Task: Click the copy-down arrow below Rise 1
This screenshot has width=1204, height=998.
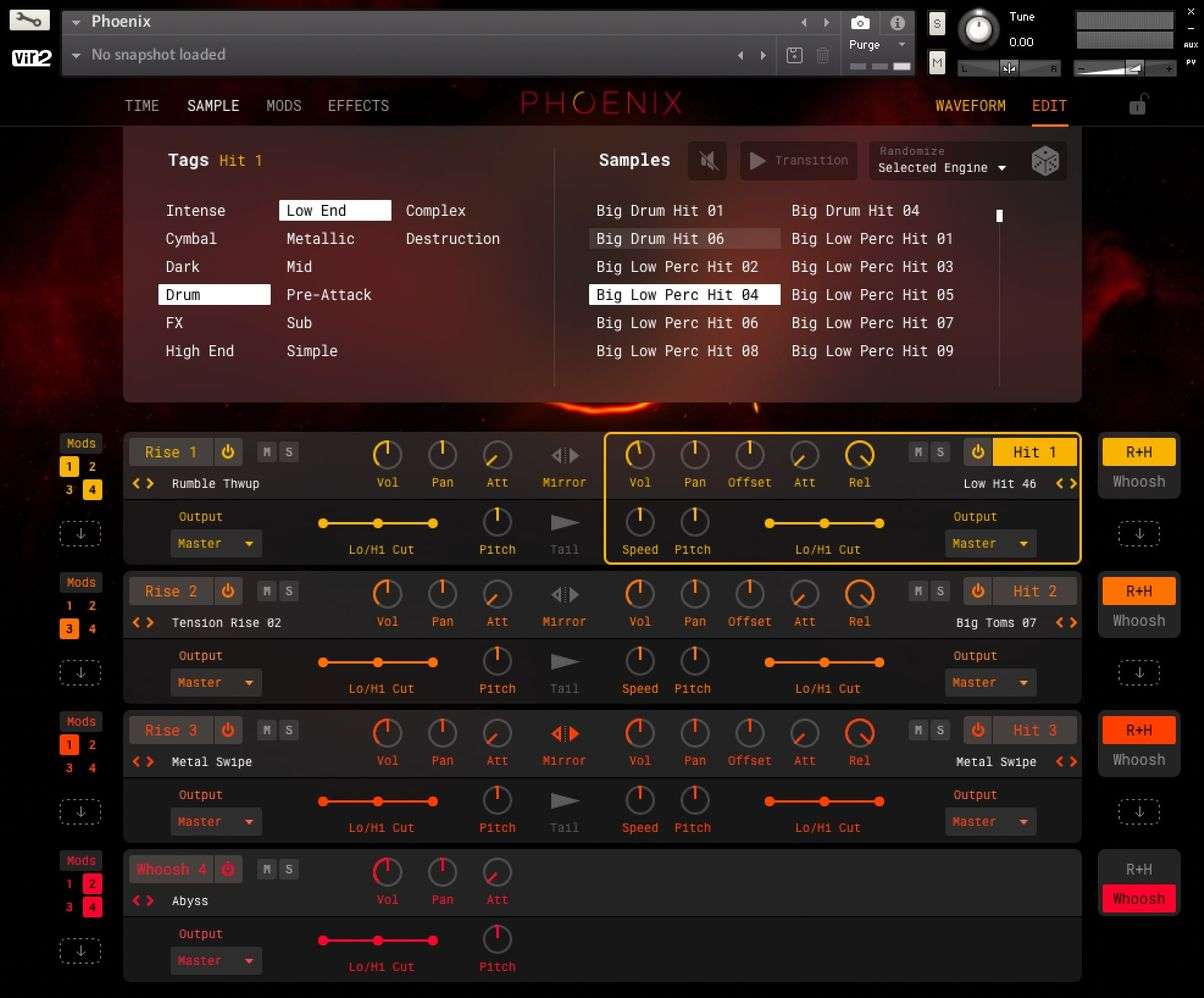Action: click(x=80, y=533)
